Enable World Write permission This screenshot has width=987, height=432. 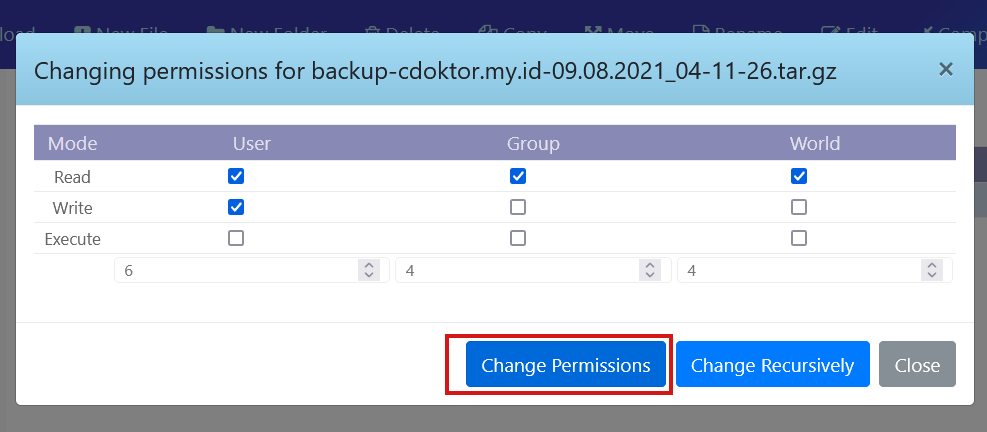tap(799, 208)
